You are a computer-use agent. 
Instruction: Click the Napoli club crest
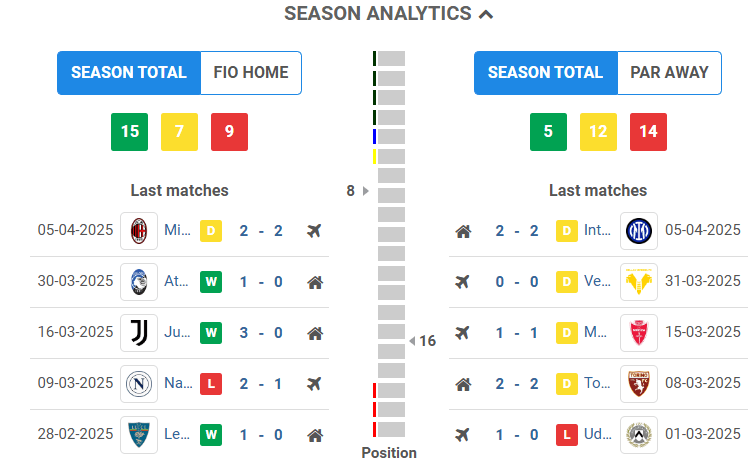coord(138,383)
